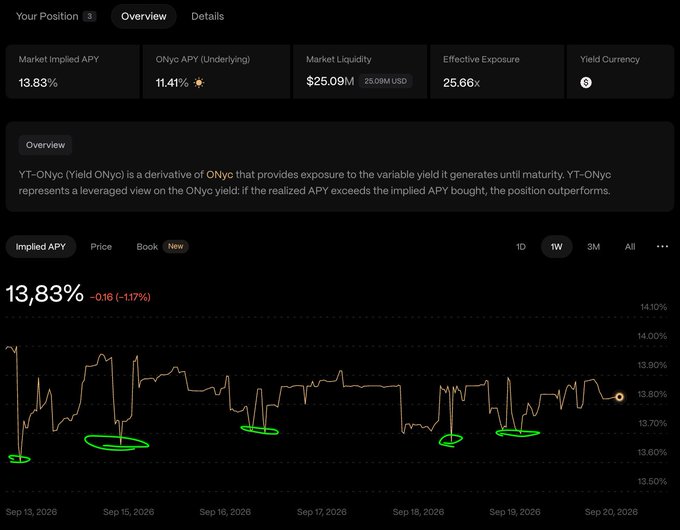Viewport: 680px width, 530px height.
Task: Set chart range to 1W
Action: click(556, 247)
